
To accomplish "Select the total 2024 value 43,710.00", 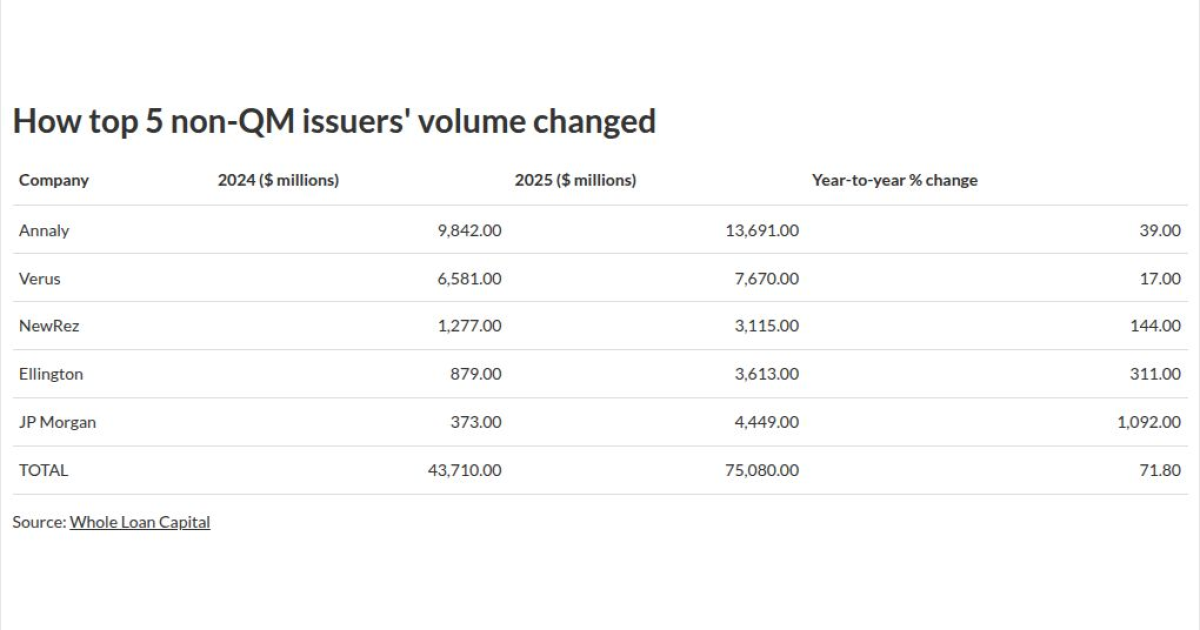I will (465, 470).
